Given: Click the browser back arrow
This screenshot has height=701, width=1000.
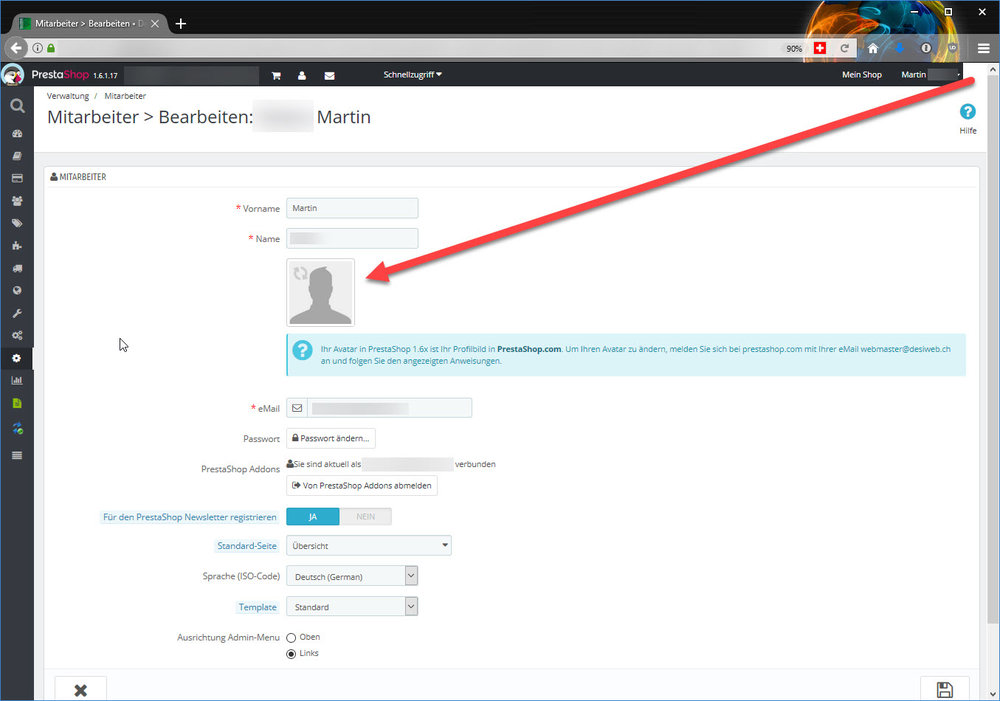Looking at the screenshot, I should pyautogui.click(x=16, y=48).
